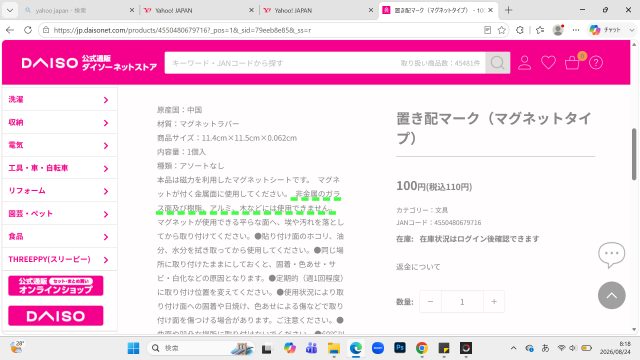Click the DAISO banner in sidebar

click(56, 316)
